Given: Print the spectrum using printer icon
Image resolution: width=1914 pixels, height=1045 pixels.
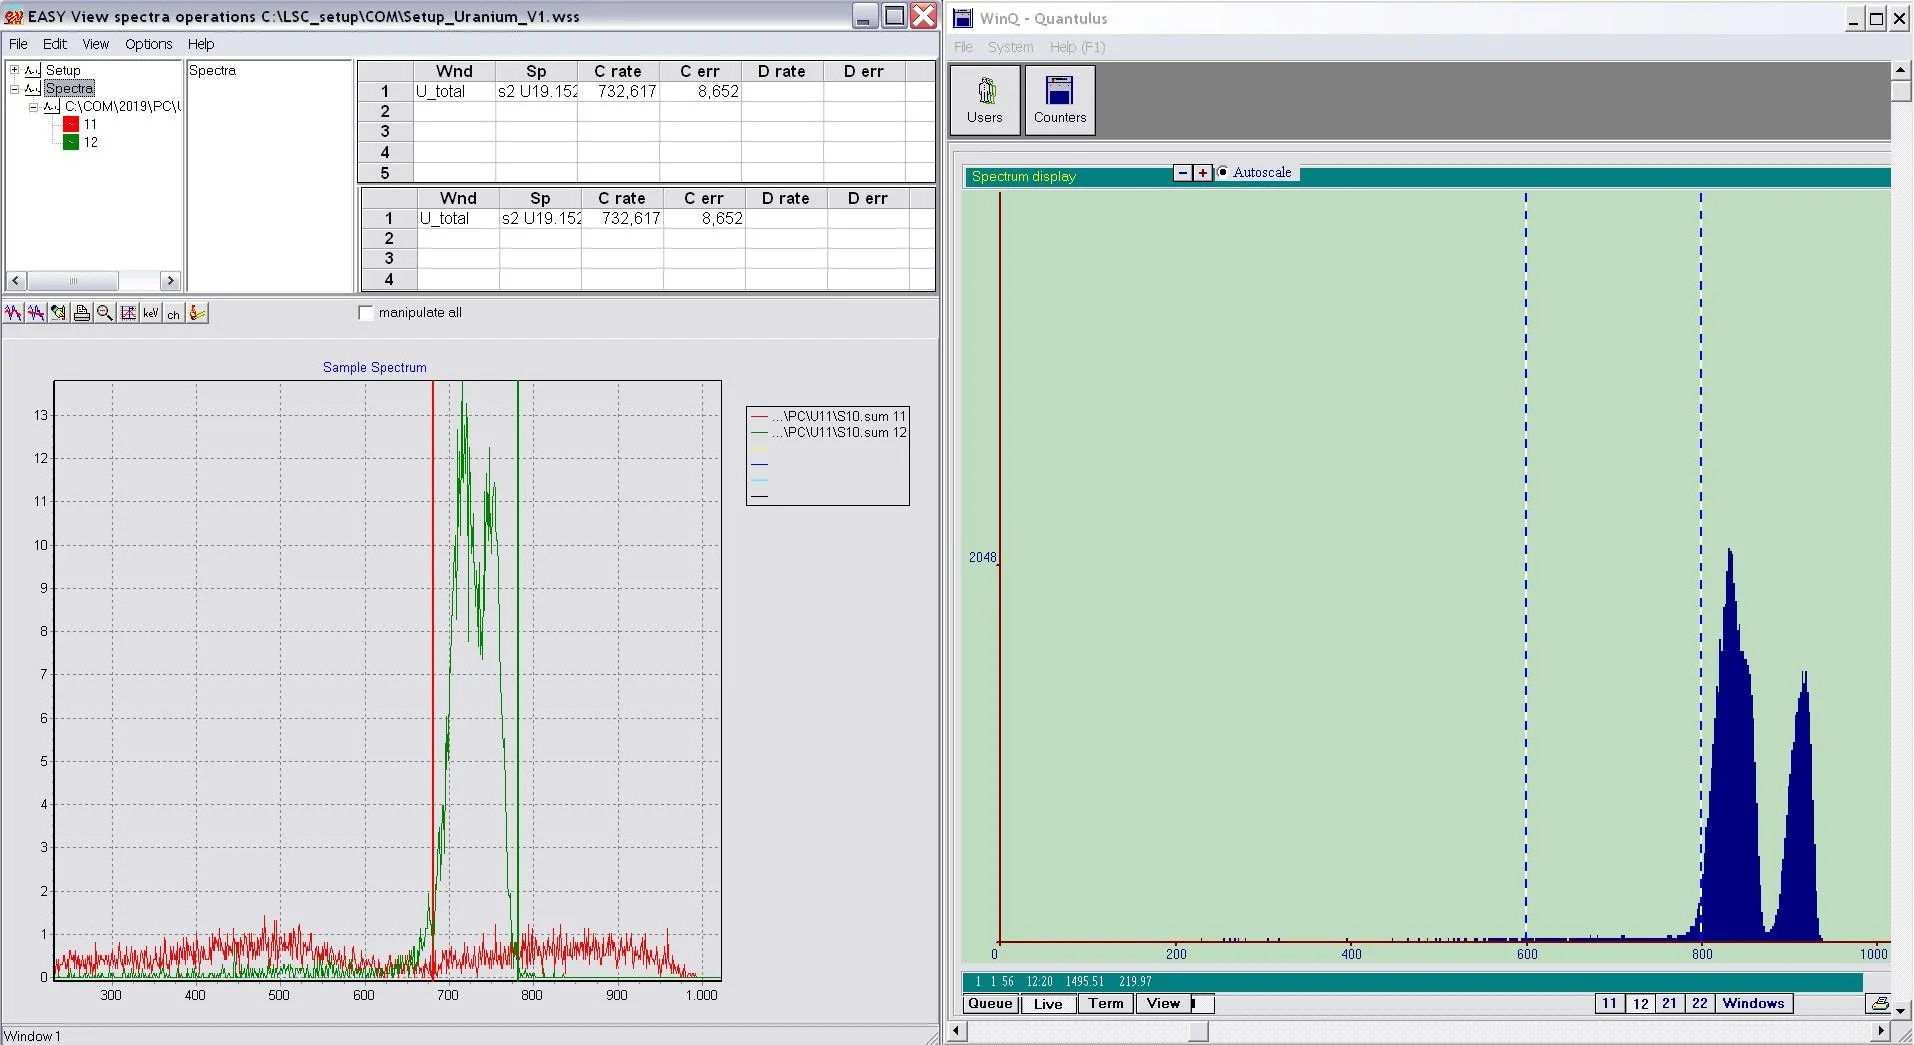Looking at the screenshot, I should tap(82, 313).
